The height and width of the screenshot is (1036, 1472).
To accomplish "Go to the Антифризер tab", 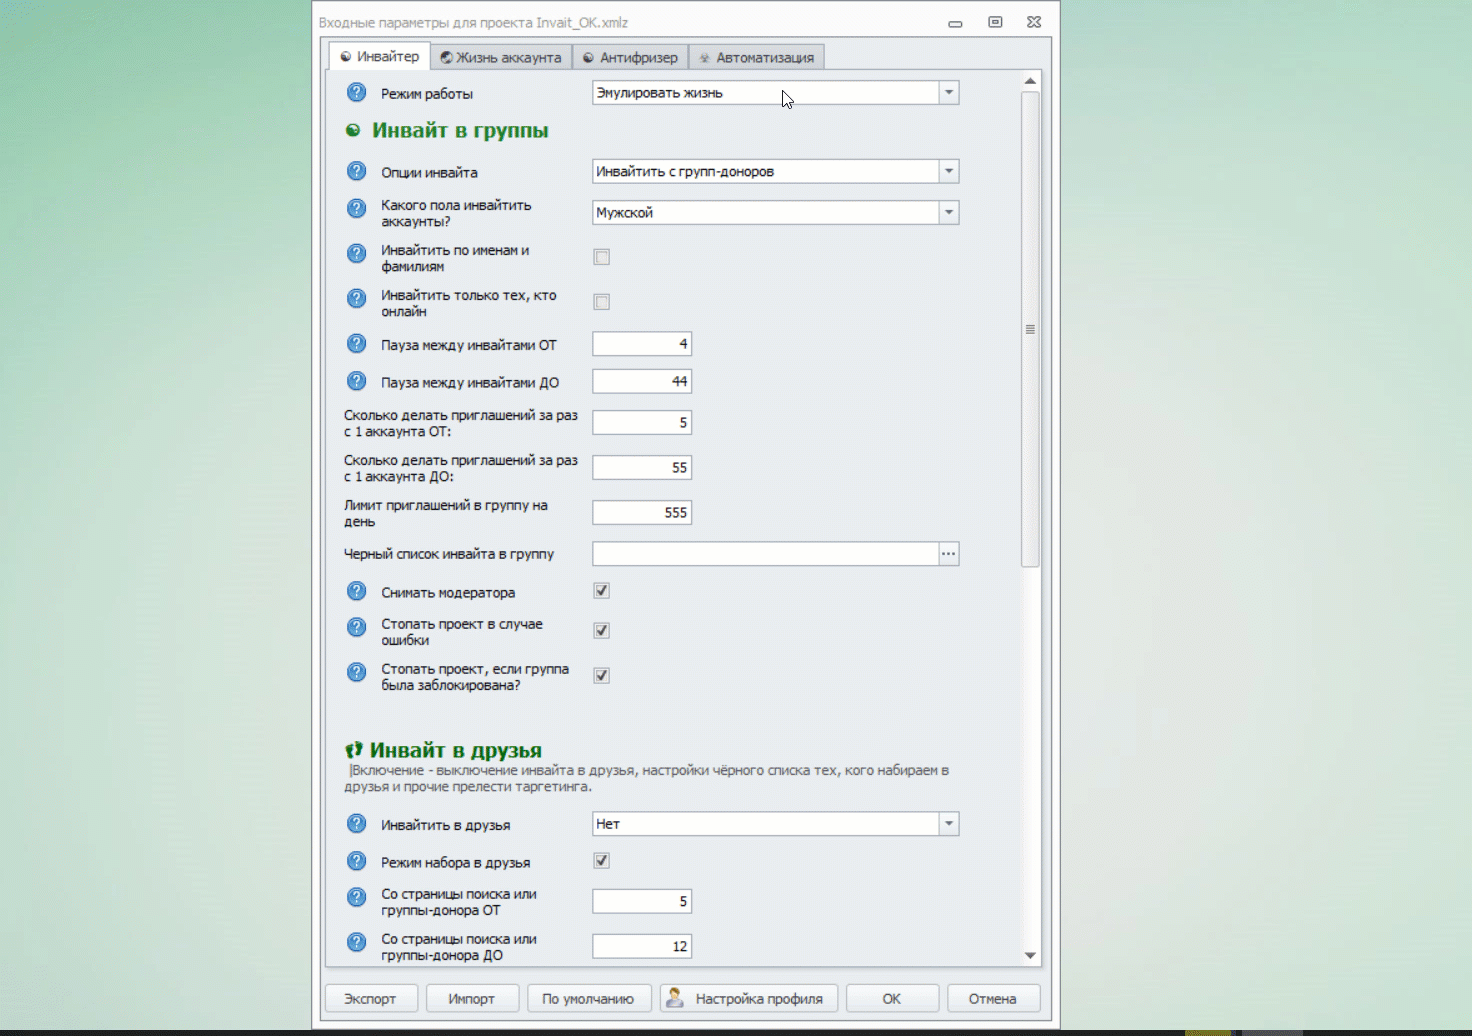I will pyautogui.click(x=630, y=57).
